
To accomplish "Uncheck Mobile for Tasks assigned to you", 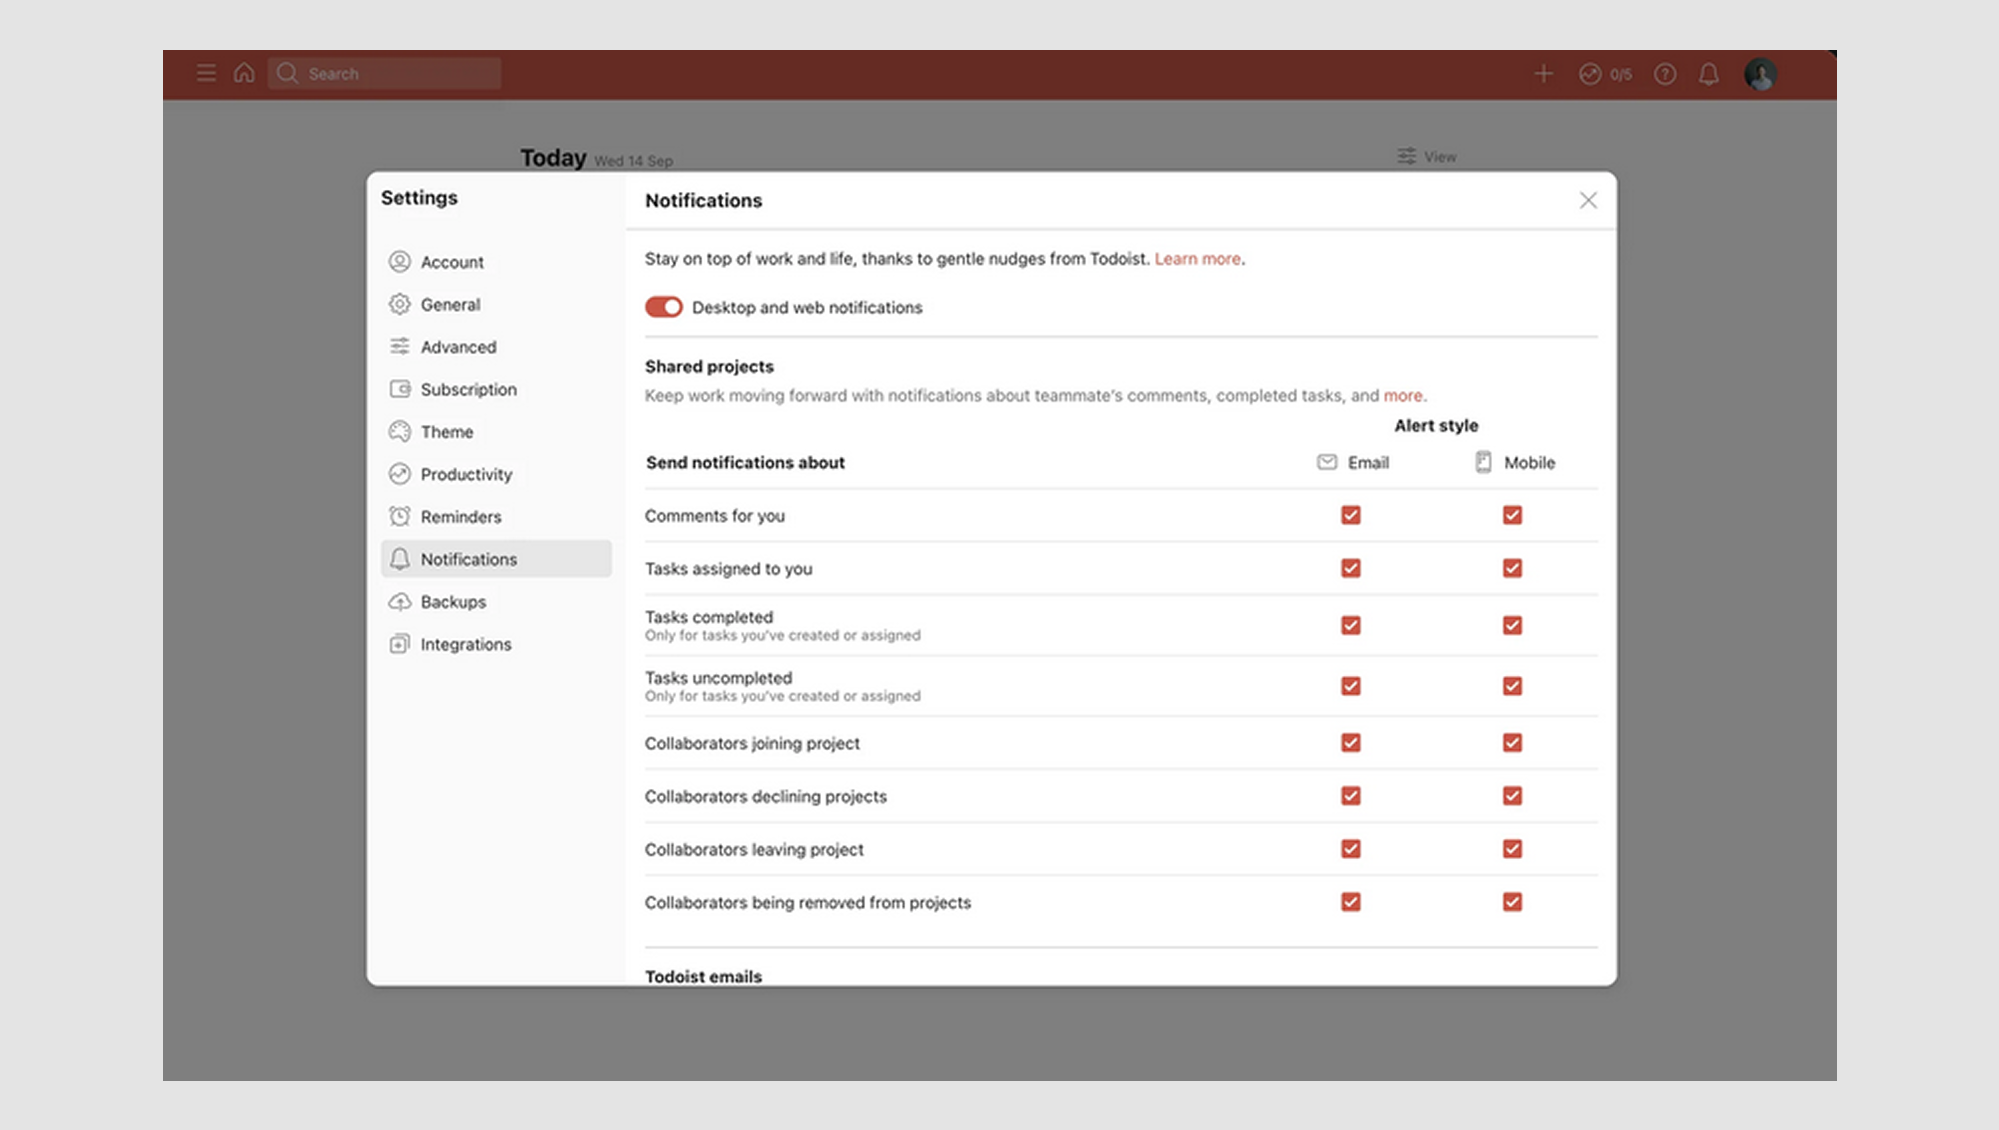I will pos(1512,568).
